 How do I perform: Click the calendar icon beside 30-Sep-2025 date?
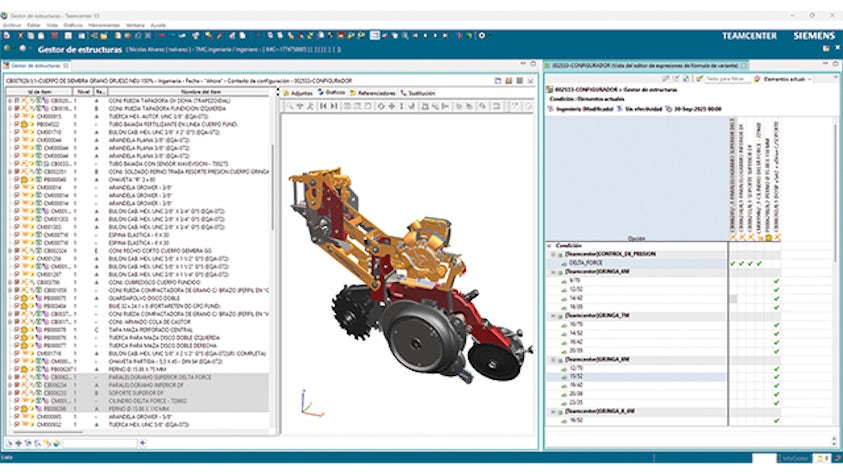click(x=668, y=109)
